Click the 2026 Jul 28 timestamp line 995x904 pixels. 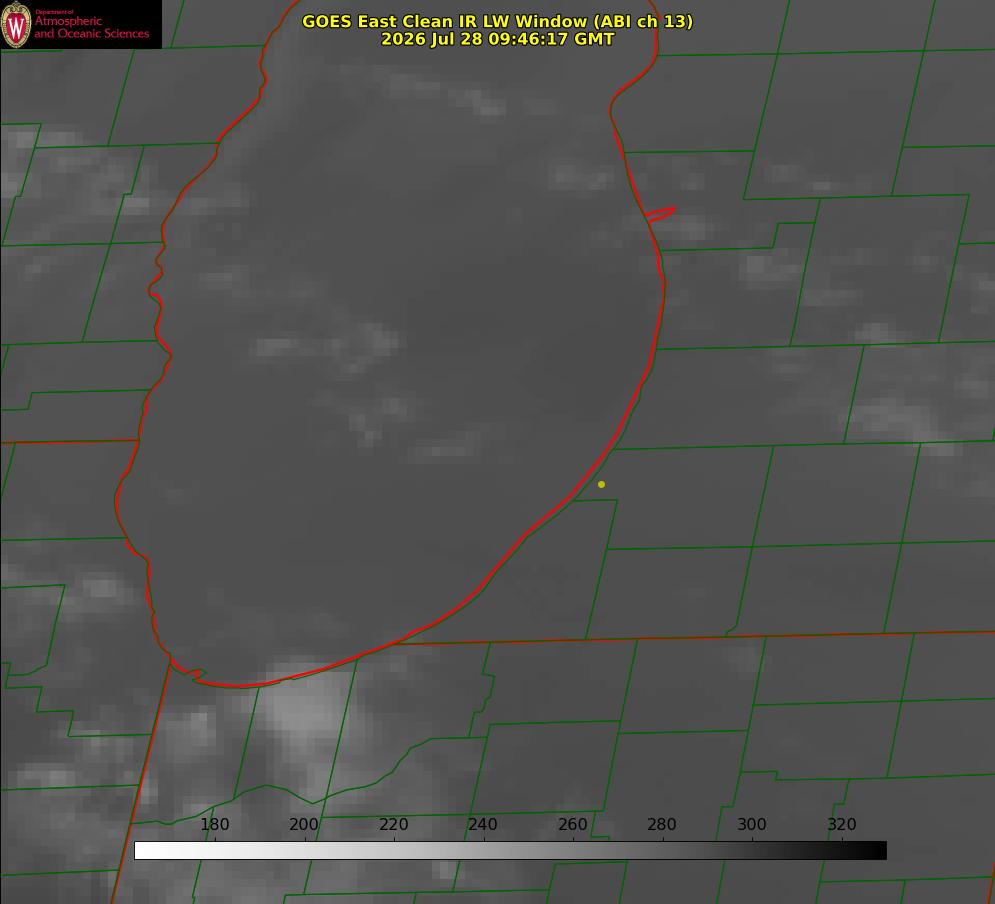coord(498,39)
